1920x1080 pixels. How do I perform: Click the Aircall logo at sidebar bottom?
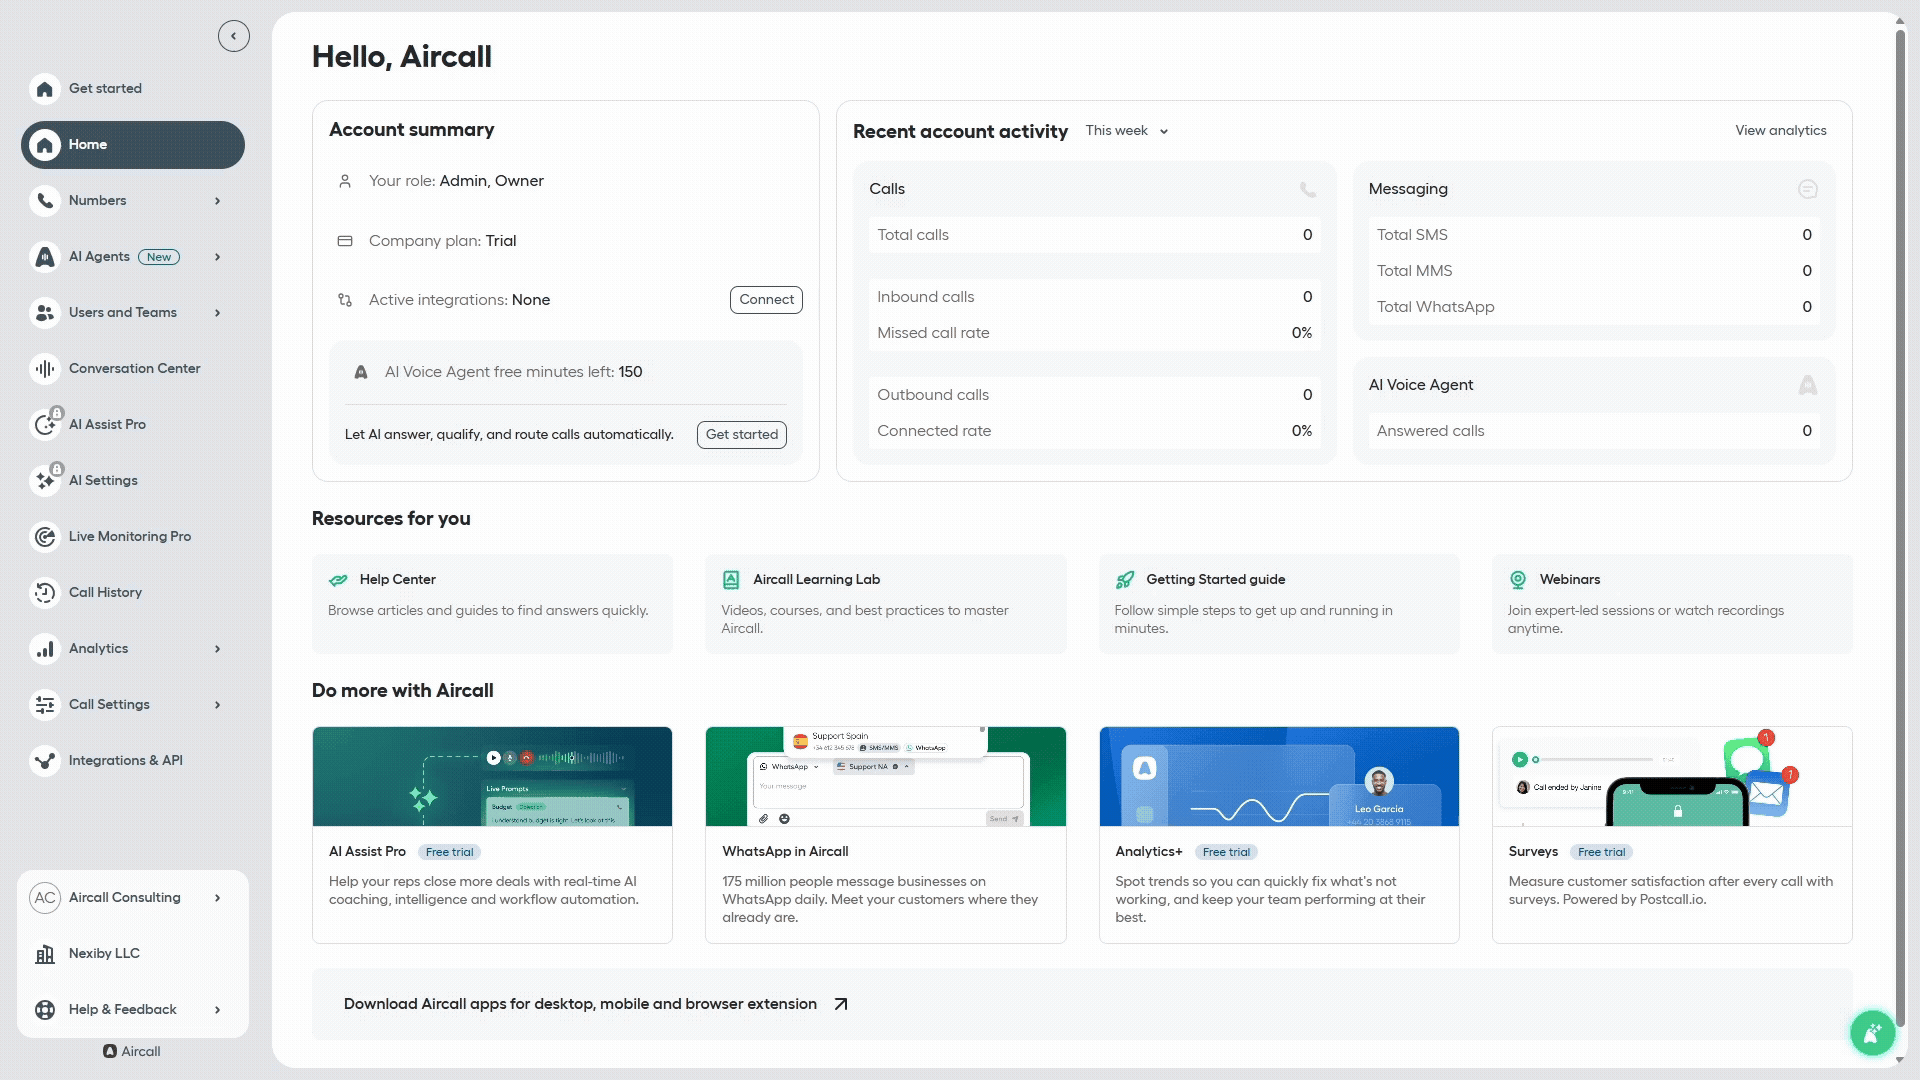pyautogui.click(x=131, y=1052)
